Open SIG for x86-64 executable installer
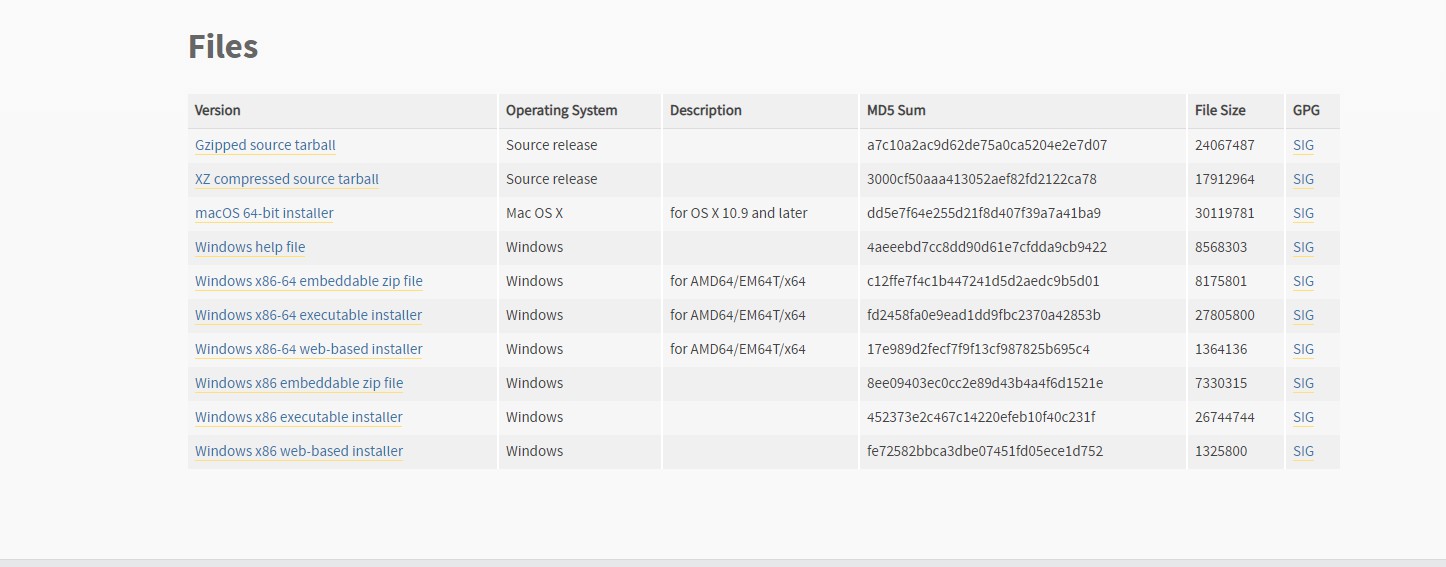 1303,315
